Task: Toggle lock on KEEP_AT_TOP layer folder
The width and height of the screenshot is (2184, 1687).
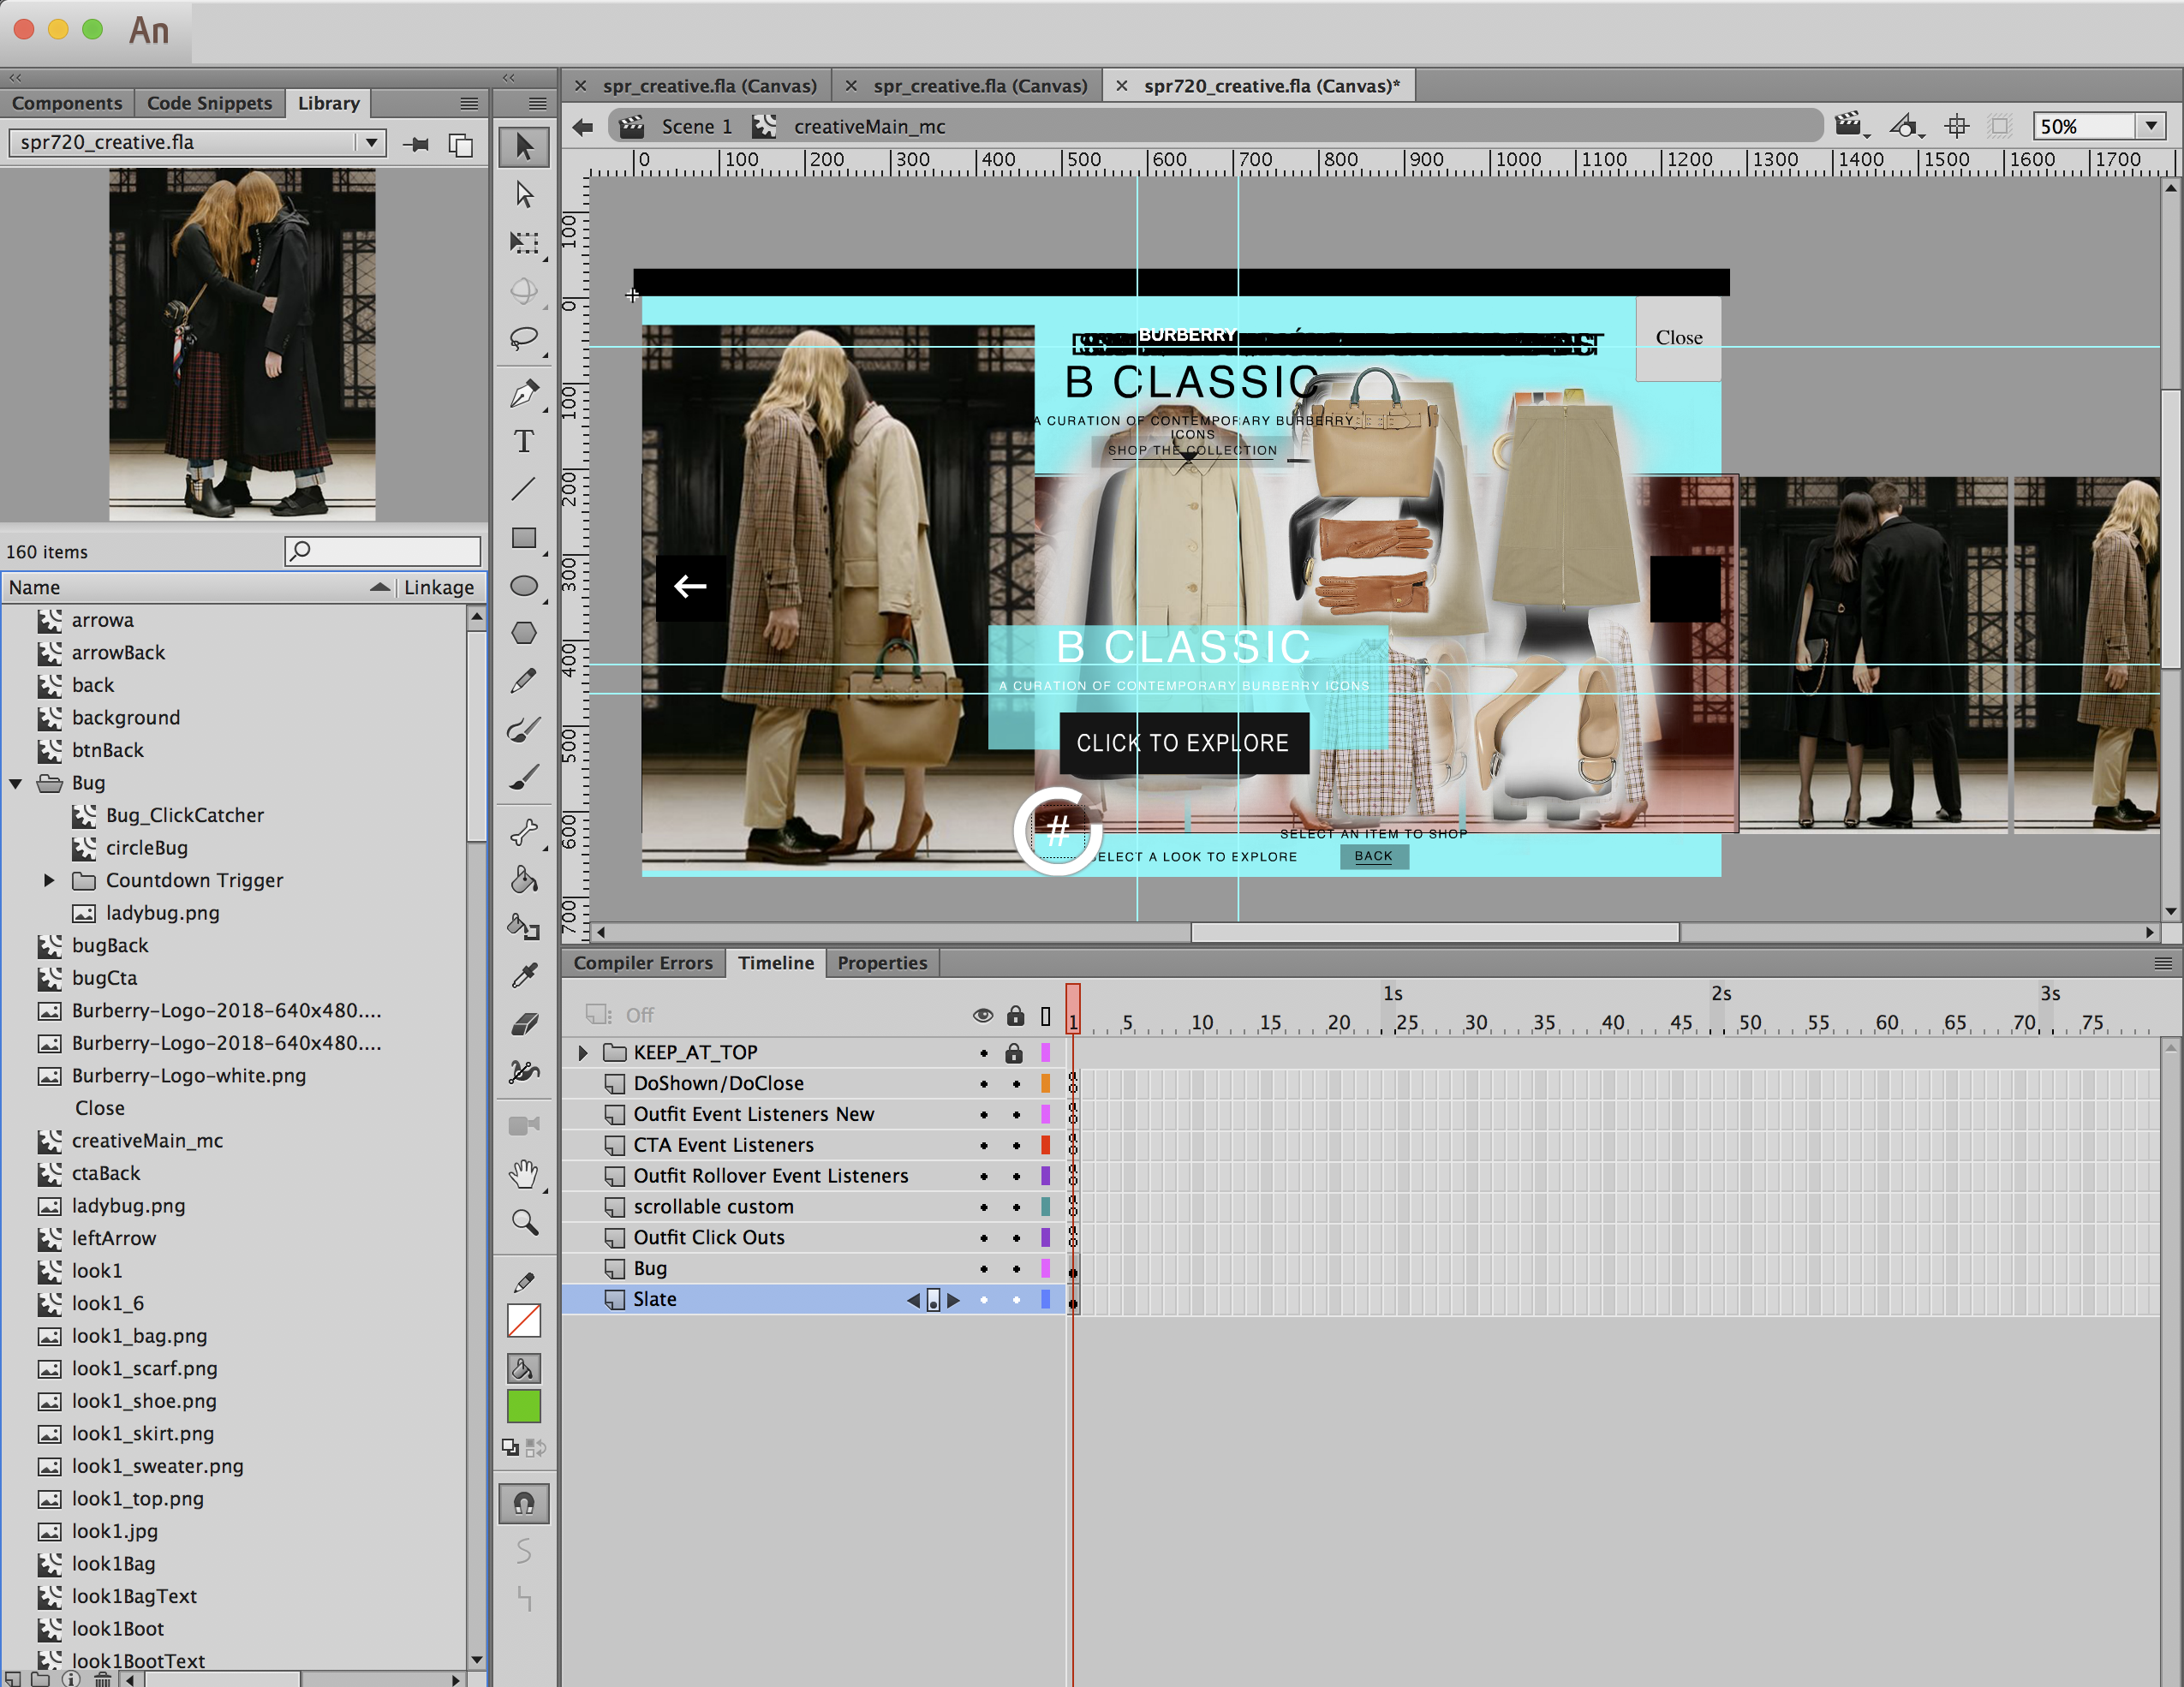Action: click(1014, 1053)
